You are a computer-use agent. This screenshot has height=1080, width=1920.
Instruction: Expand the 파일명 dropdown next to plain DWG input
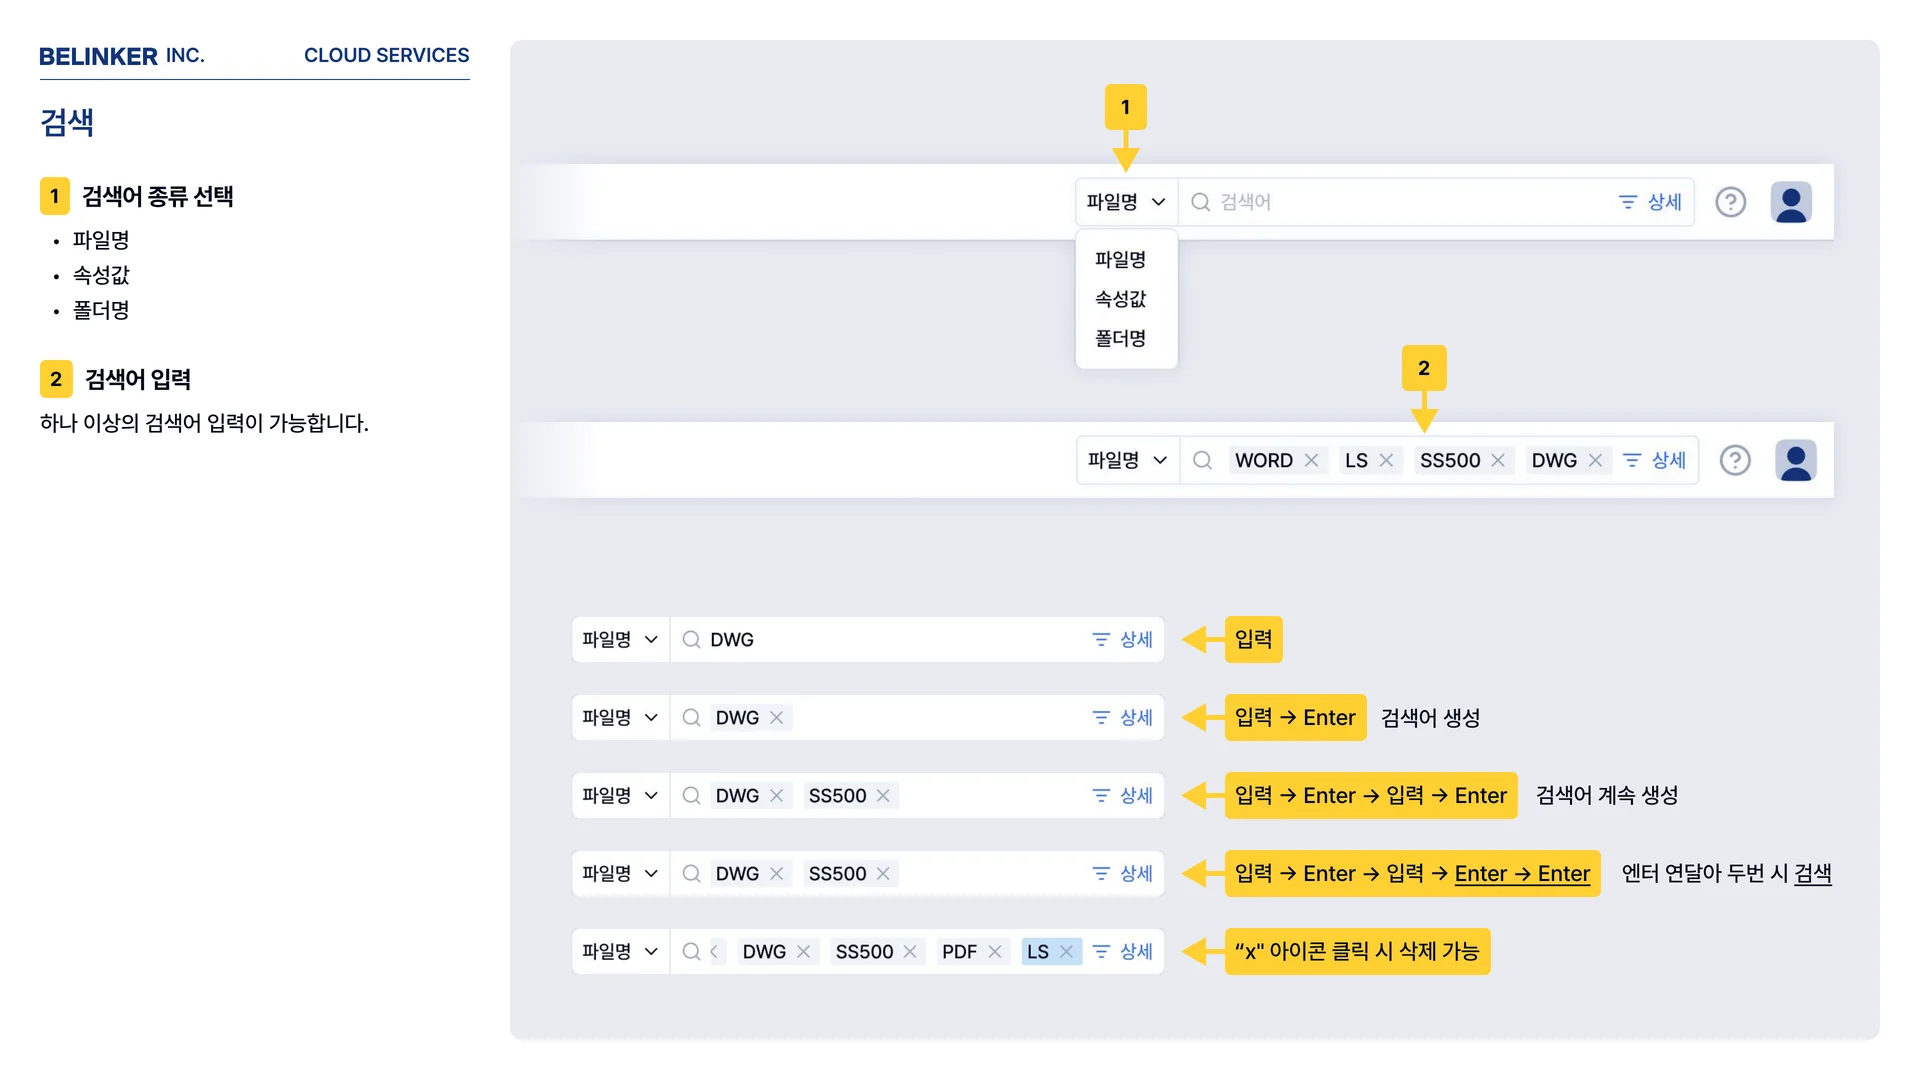(x=620, y=640)
